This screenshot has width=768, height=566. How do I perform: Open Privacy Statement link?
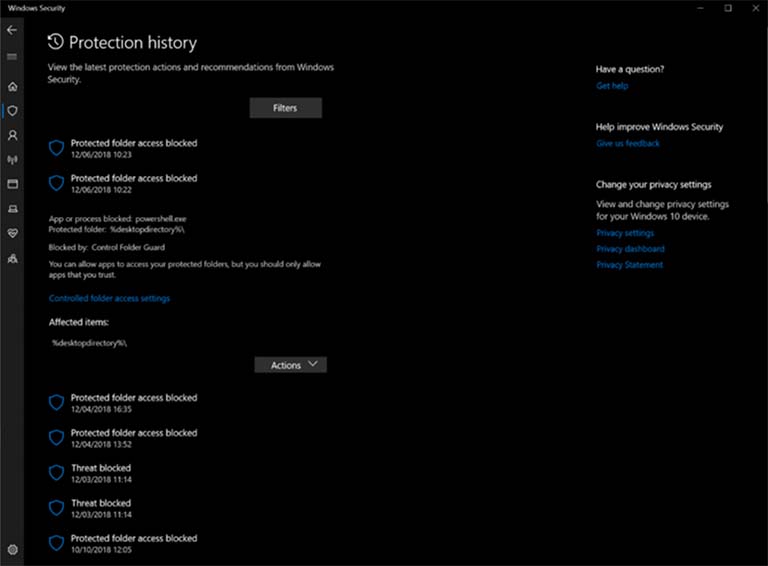629,265
